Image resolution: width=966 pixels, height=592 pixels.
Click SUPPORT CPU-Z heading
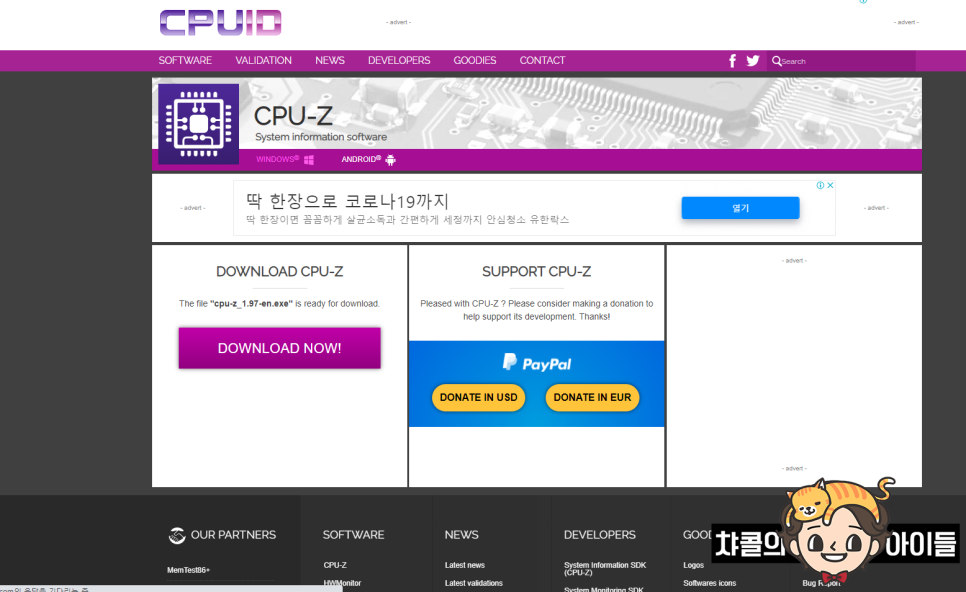[537, 272]
